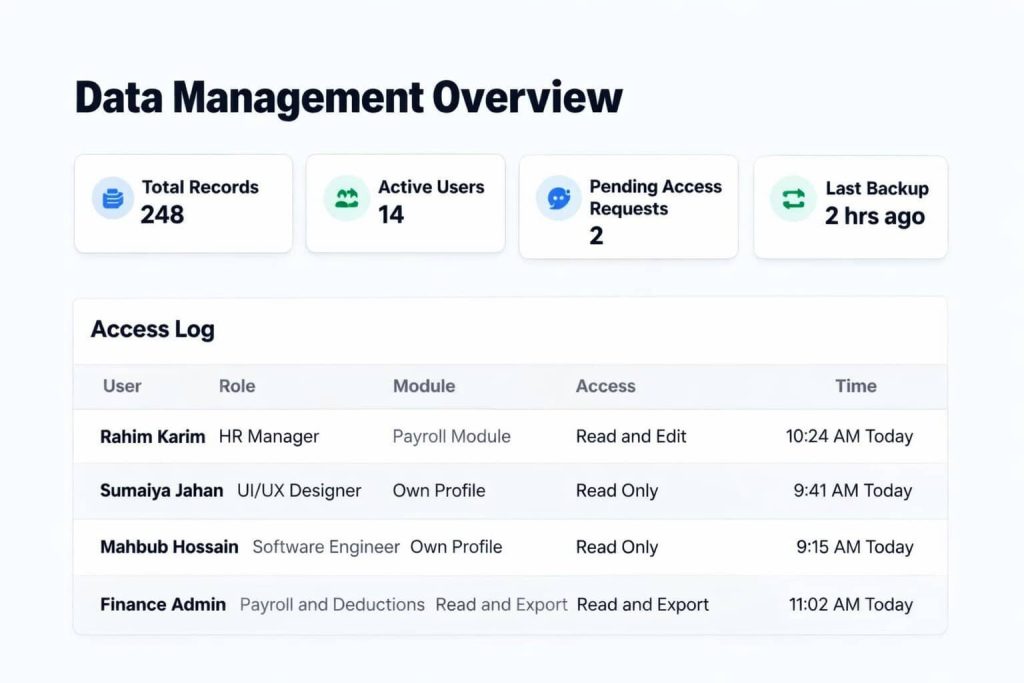Click the gray Read and Export cell

(501, 605)
